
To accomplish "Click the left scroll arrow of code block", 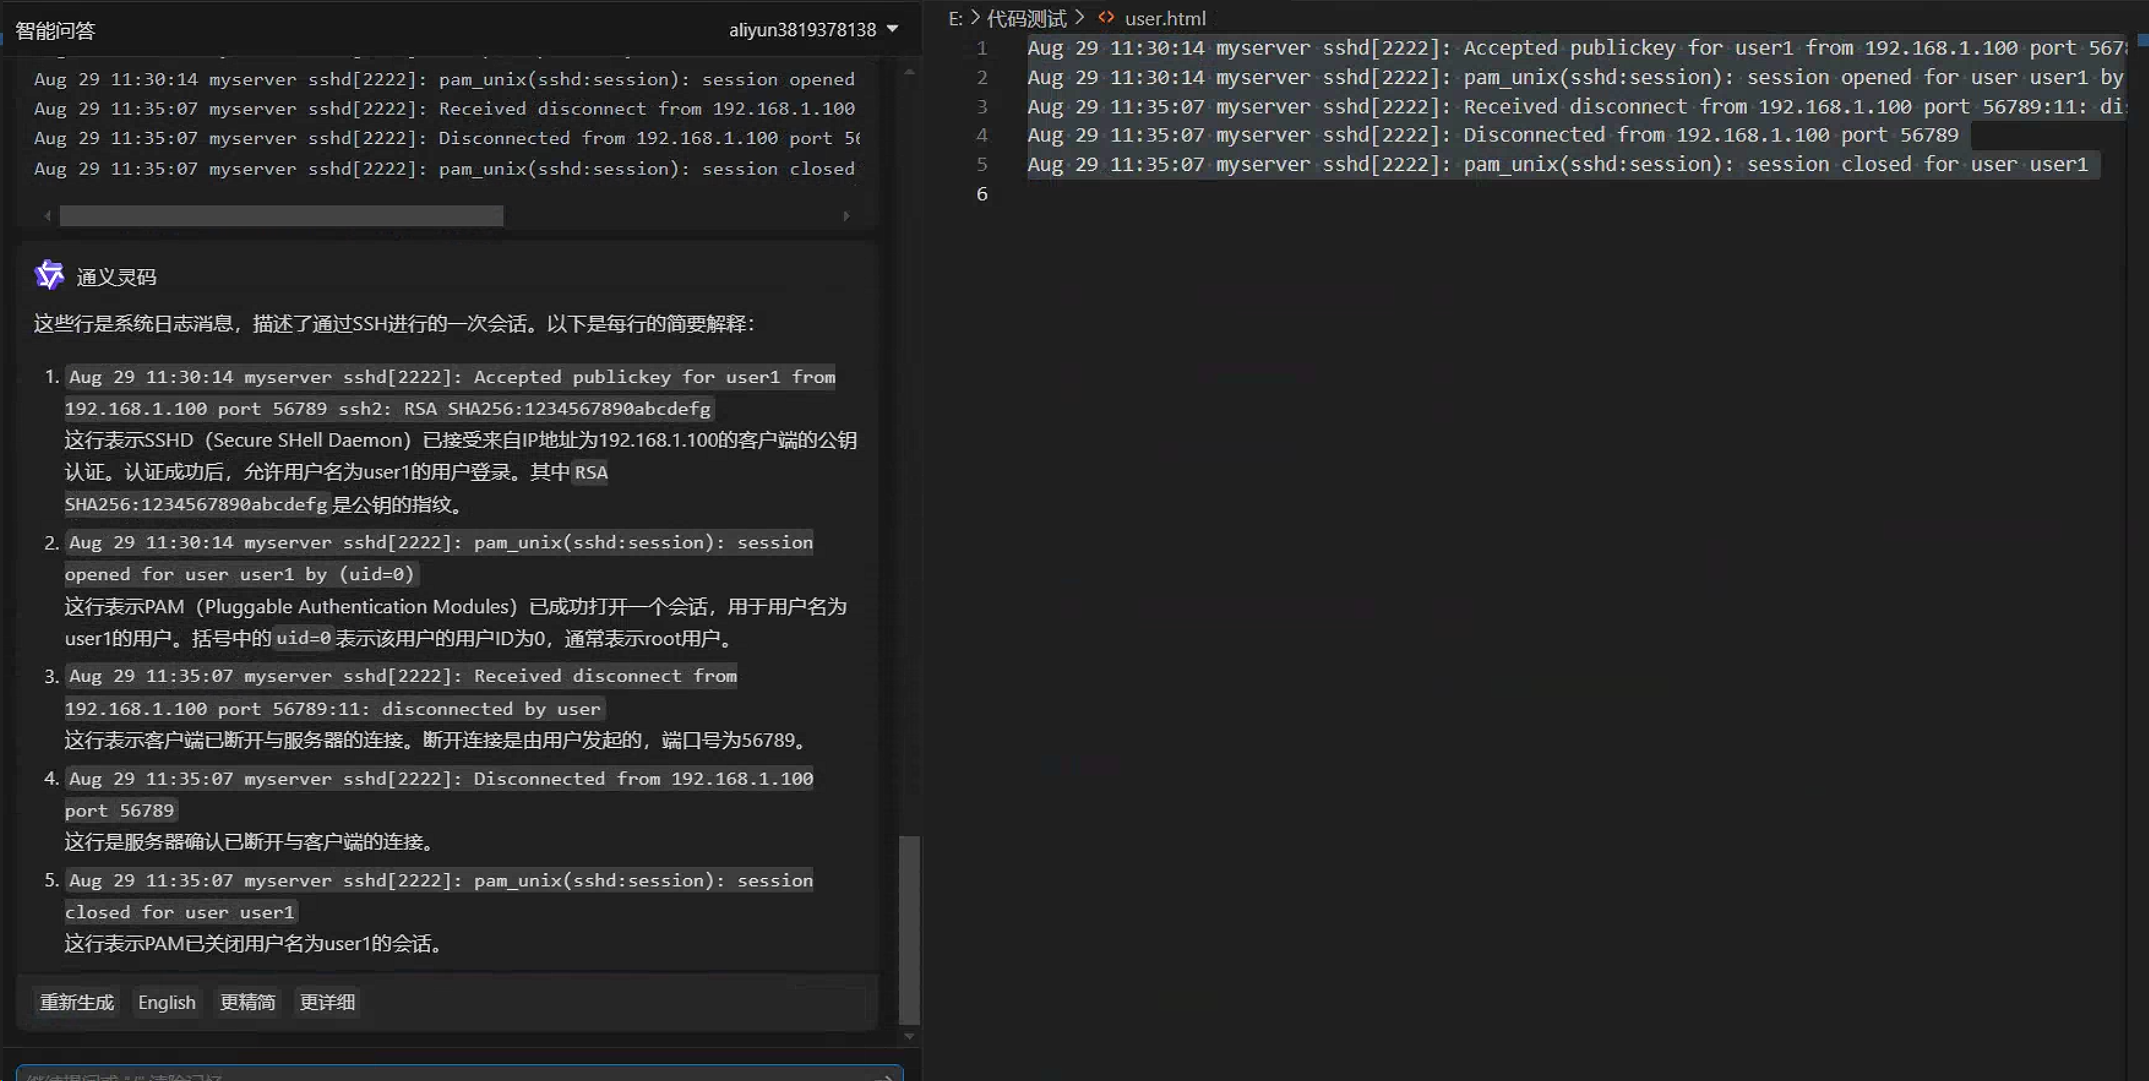I will (x=47, y=215).
